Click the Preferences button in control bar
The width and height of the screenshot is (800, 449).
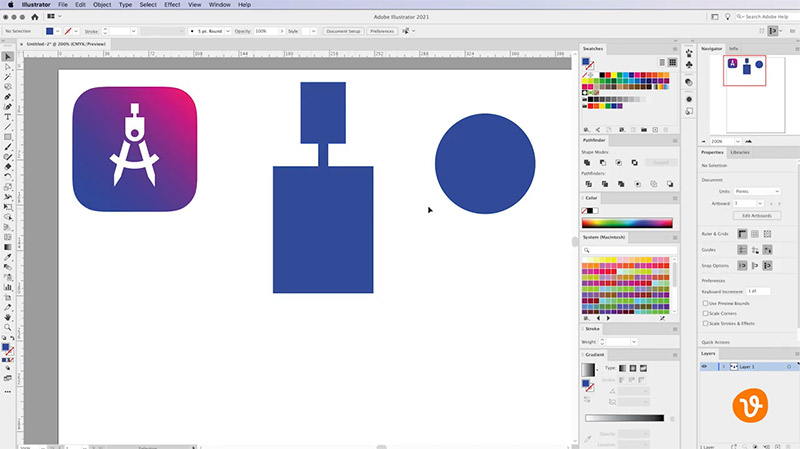[x=382, y=31]
